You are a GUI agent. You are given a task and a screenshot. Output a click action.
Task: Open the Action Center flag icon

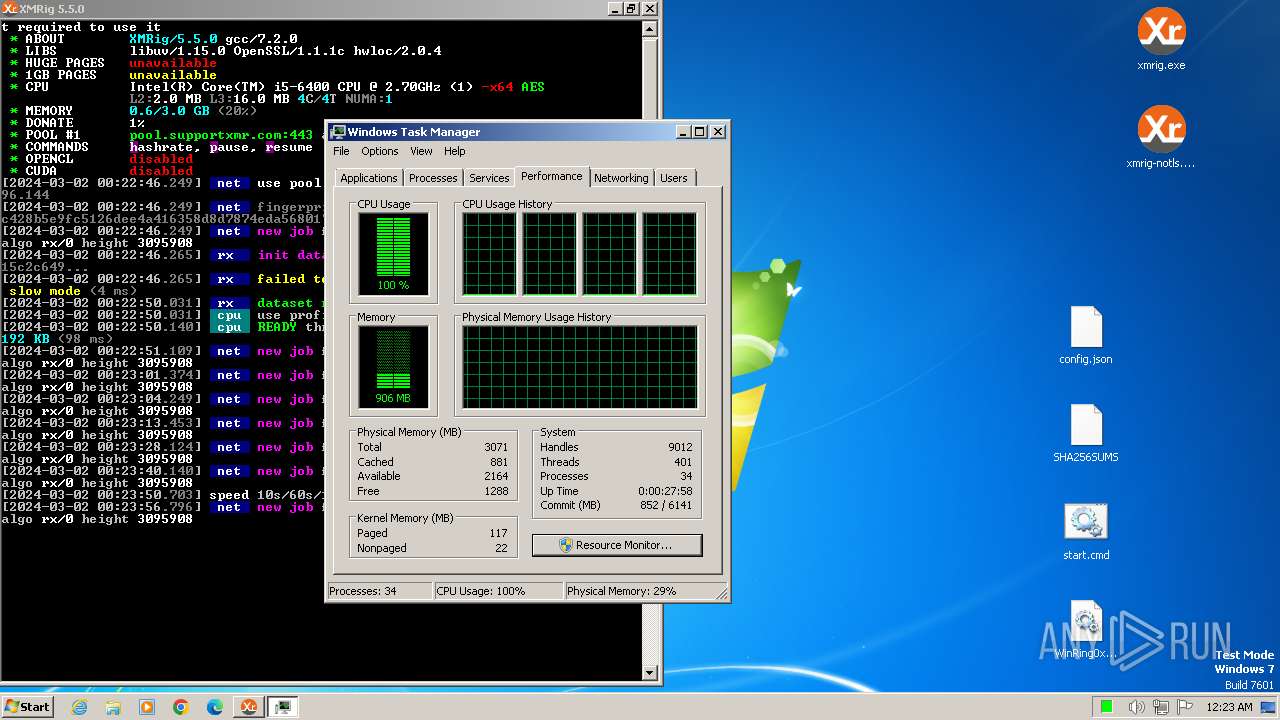pyautogui.click(x=1185, y=707)
